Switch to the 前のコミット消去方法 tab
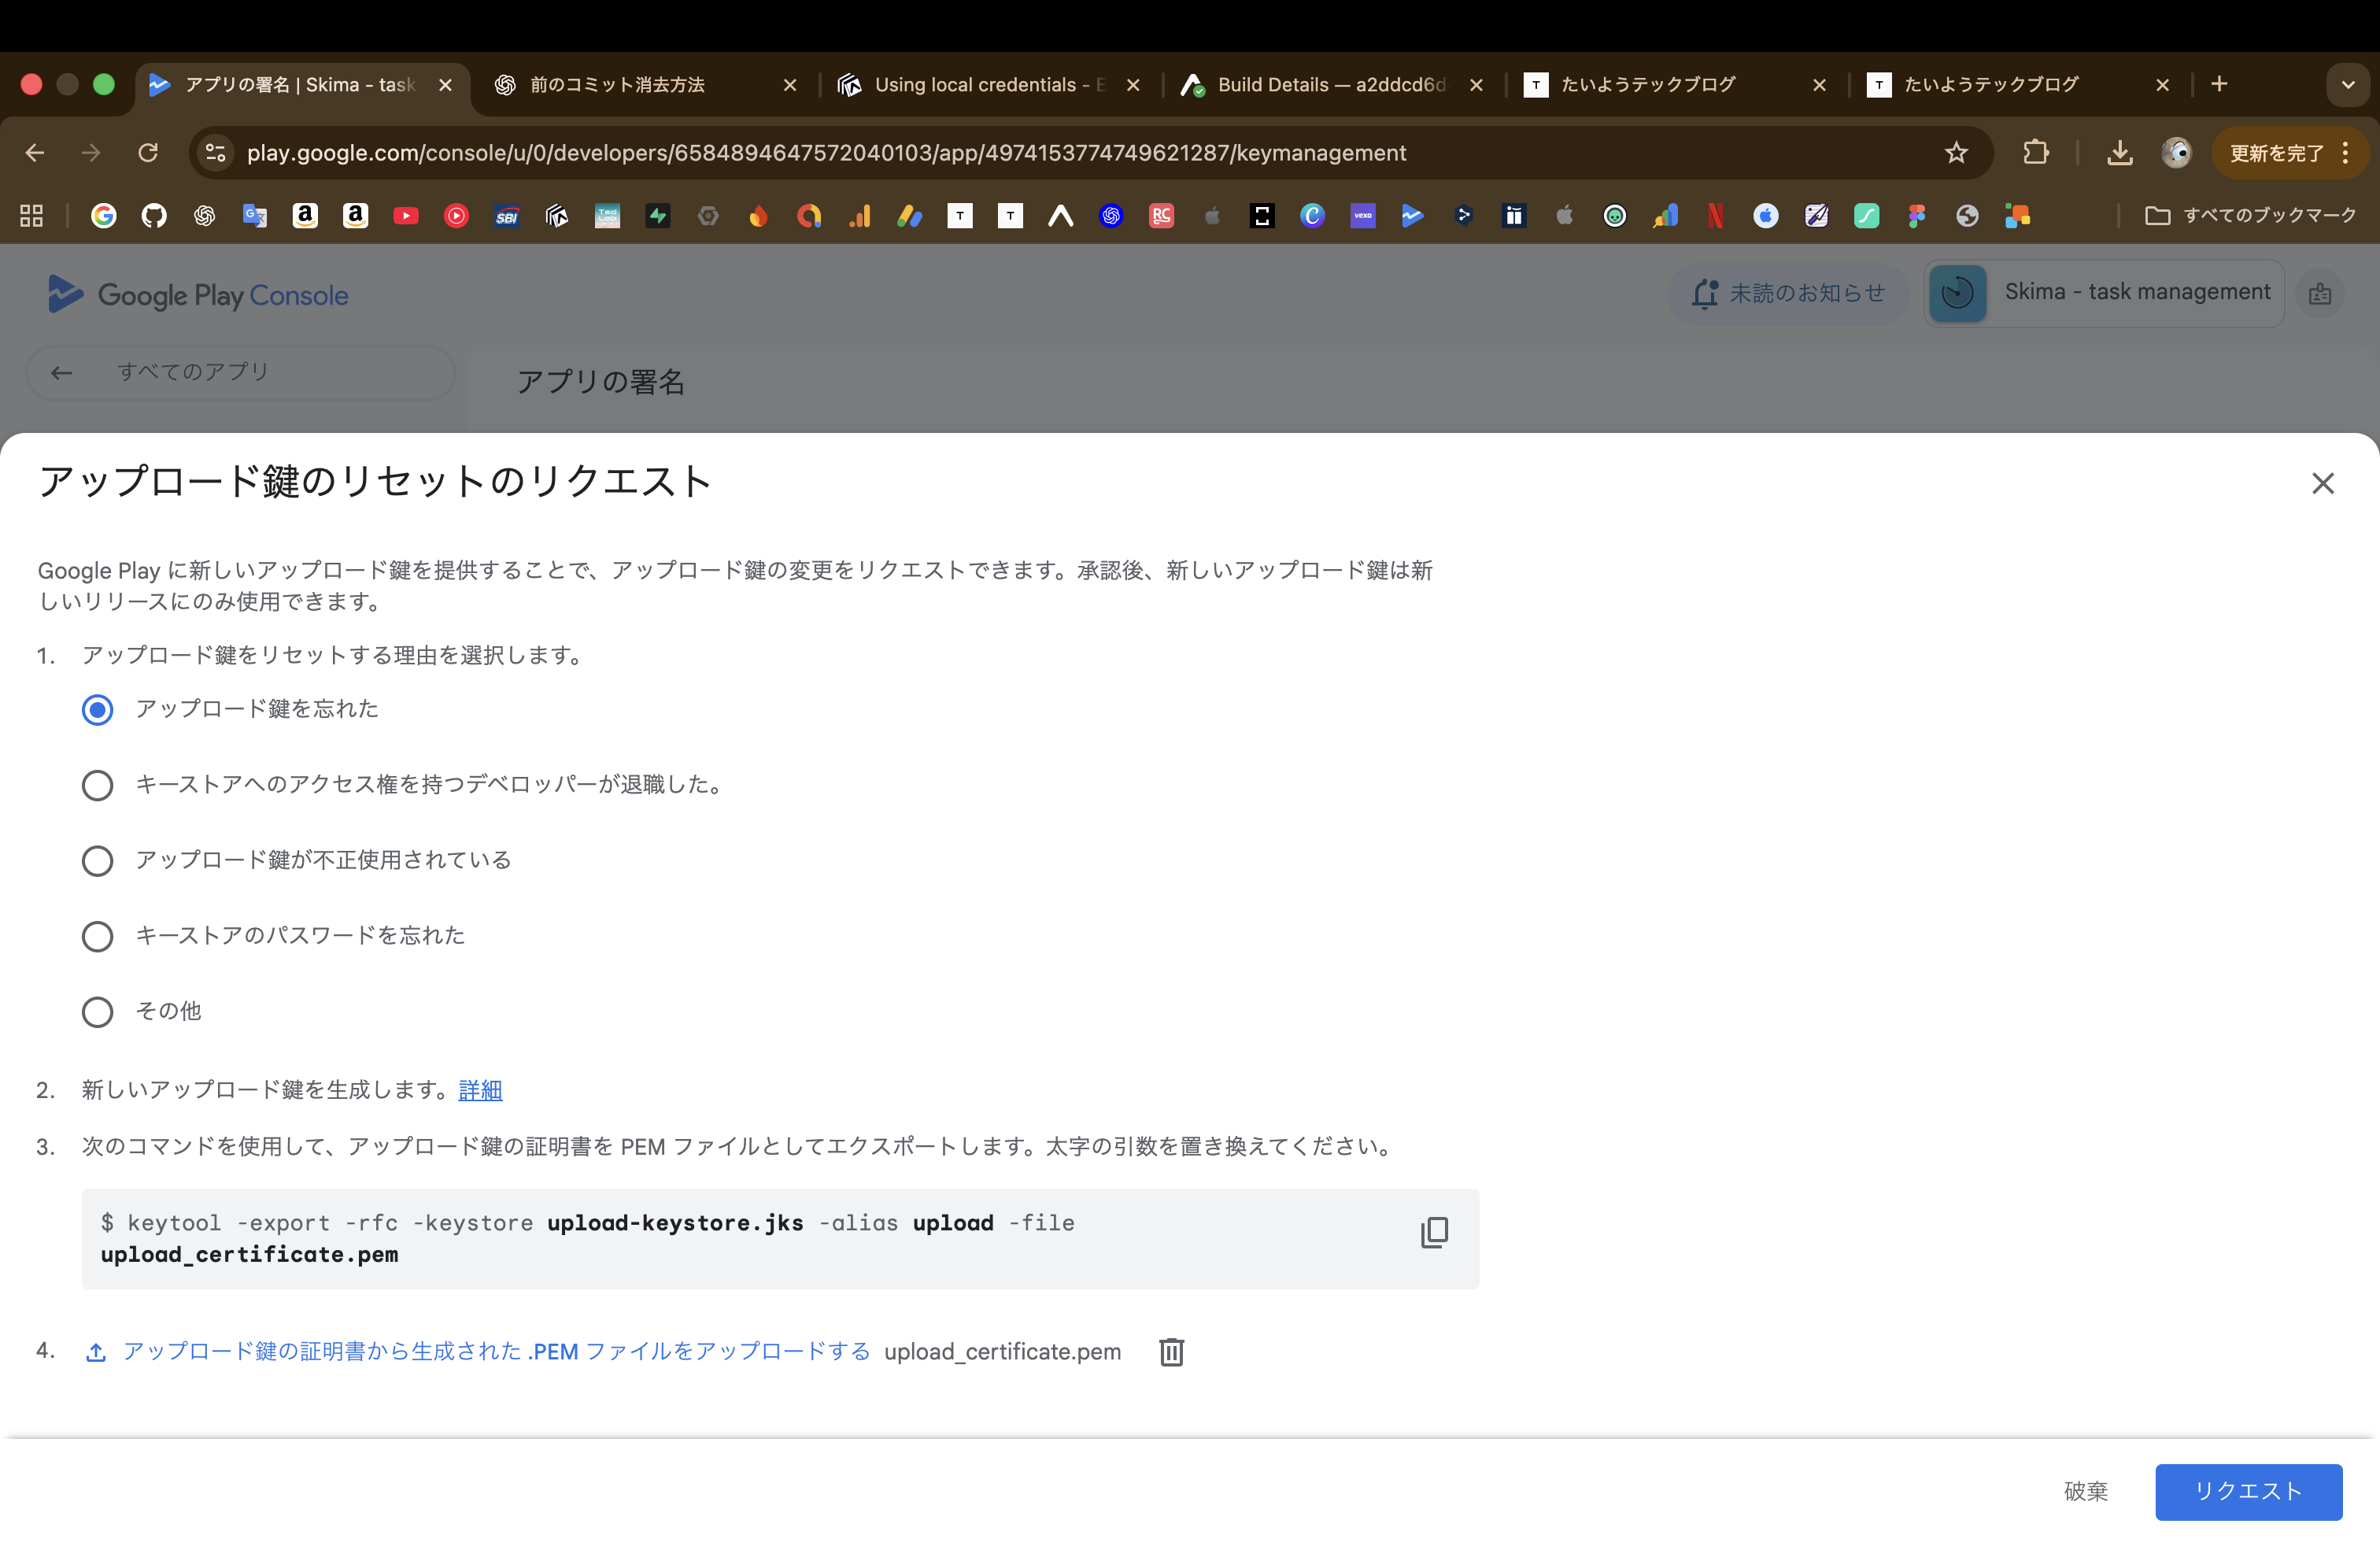2380x1546 pixels. tap(620, 85)
